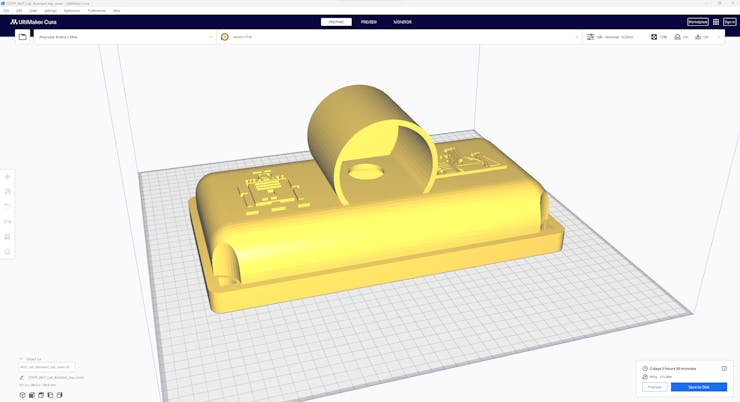
Task: Switch to the Monitor stage
Action: [x=402, y=22]
